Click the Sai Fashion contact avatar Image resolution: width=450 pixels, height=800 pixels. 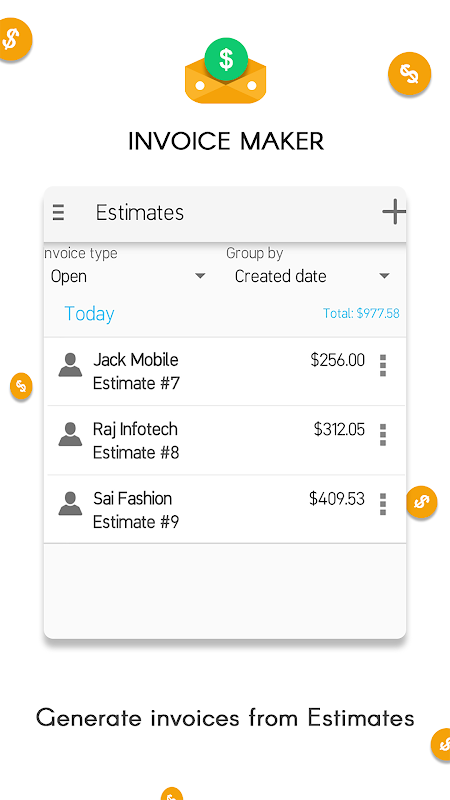click(70, 504)
